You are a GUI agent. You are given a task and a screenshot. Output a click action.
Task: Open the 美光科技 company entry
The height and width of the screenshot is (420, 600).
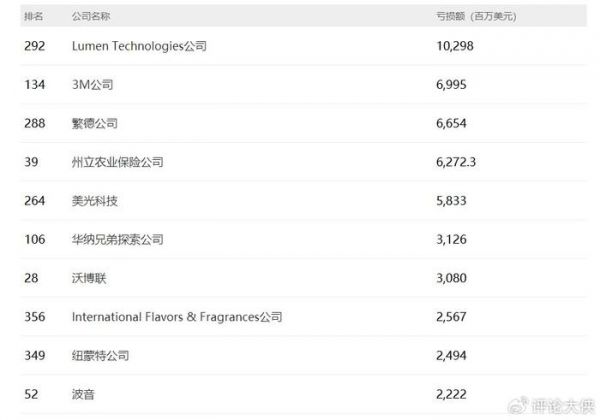[95, 201]
